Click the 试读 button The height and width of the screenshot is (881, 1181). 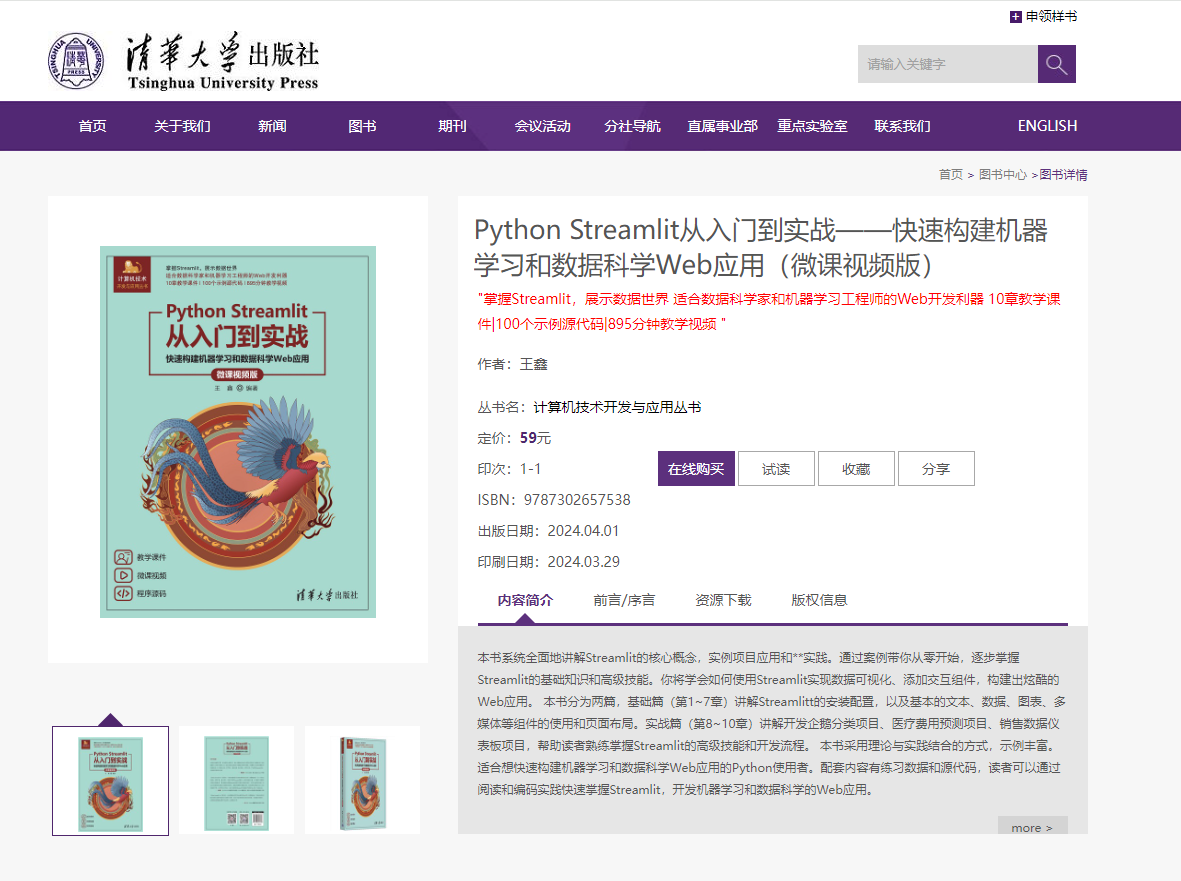click(x=776, y=468)
